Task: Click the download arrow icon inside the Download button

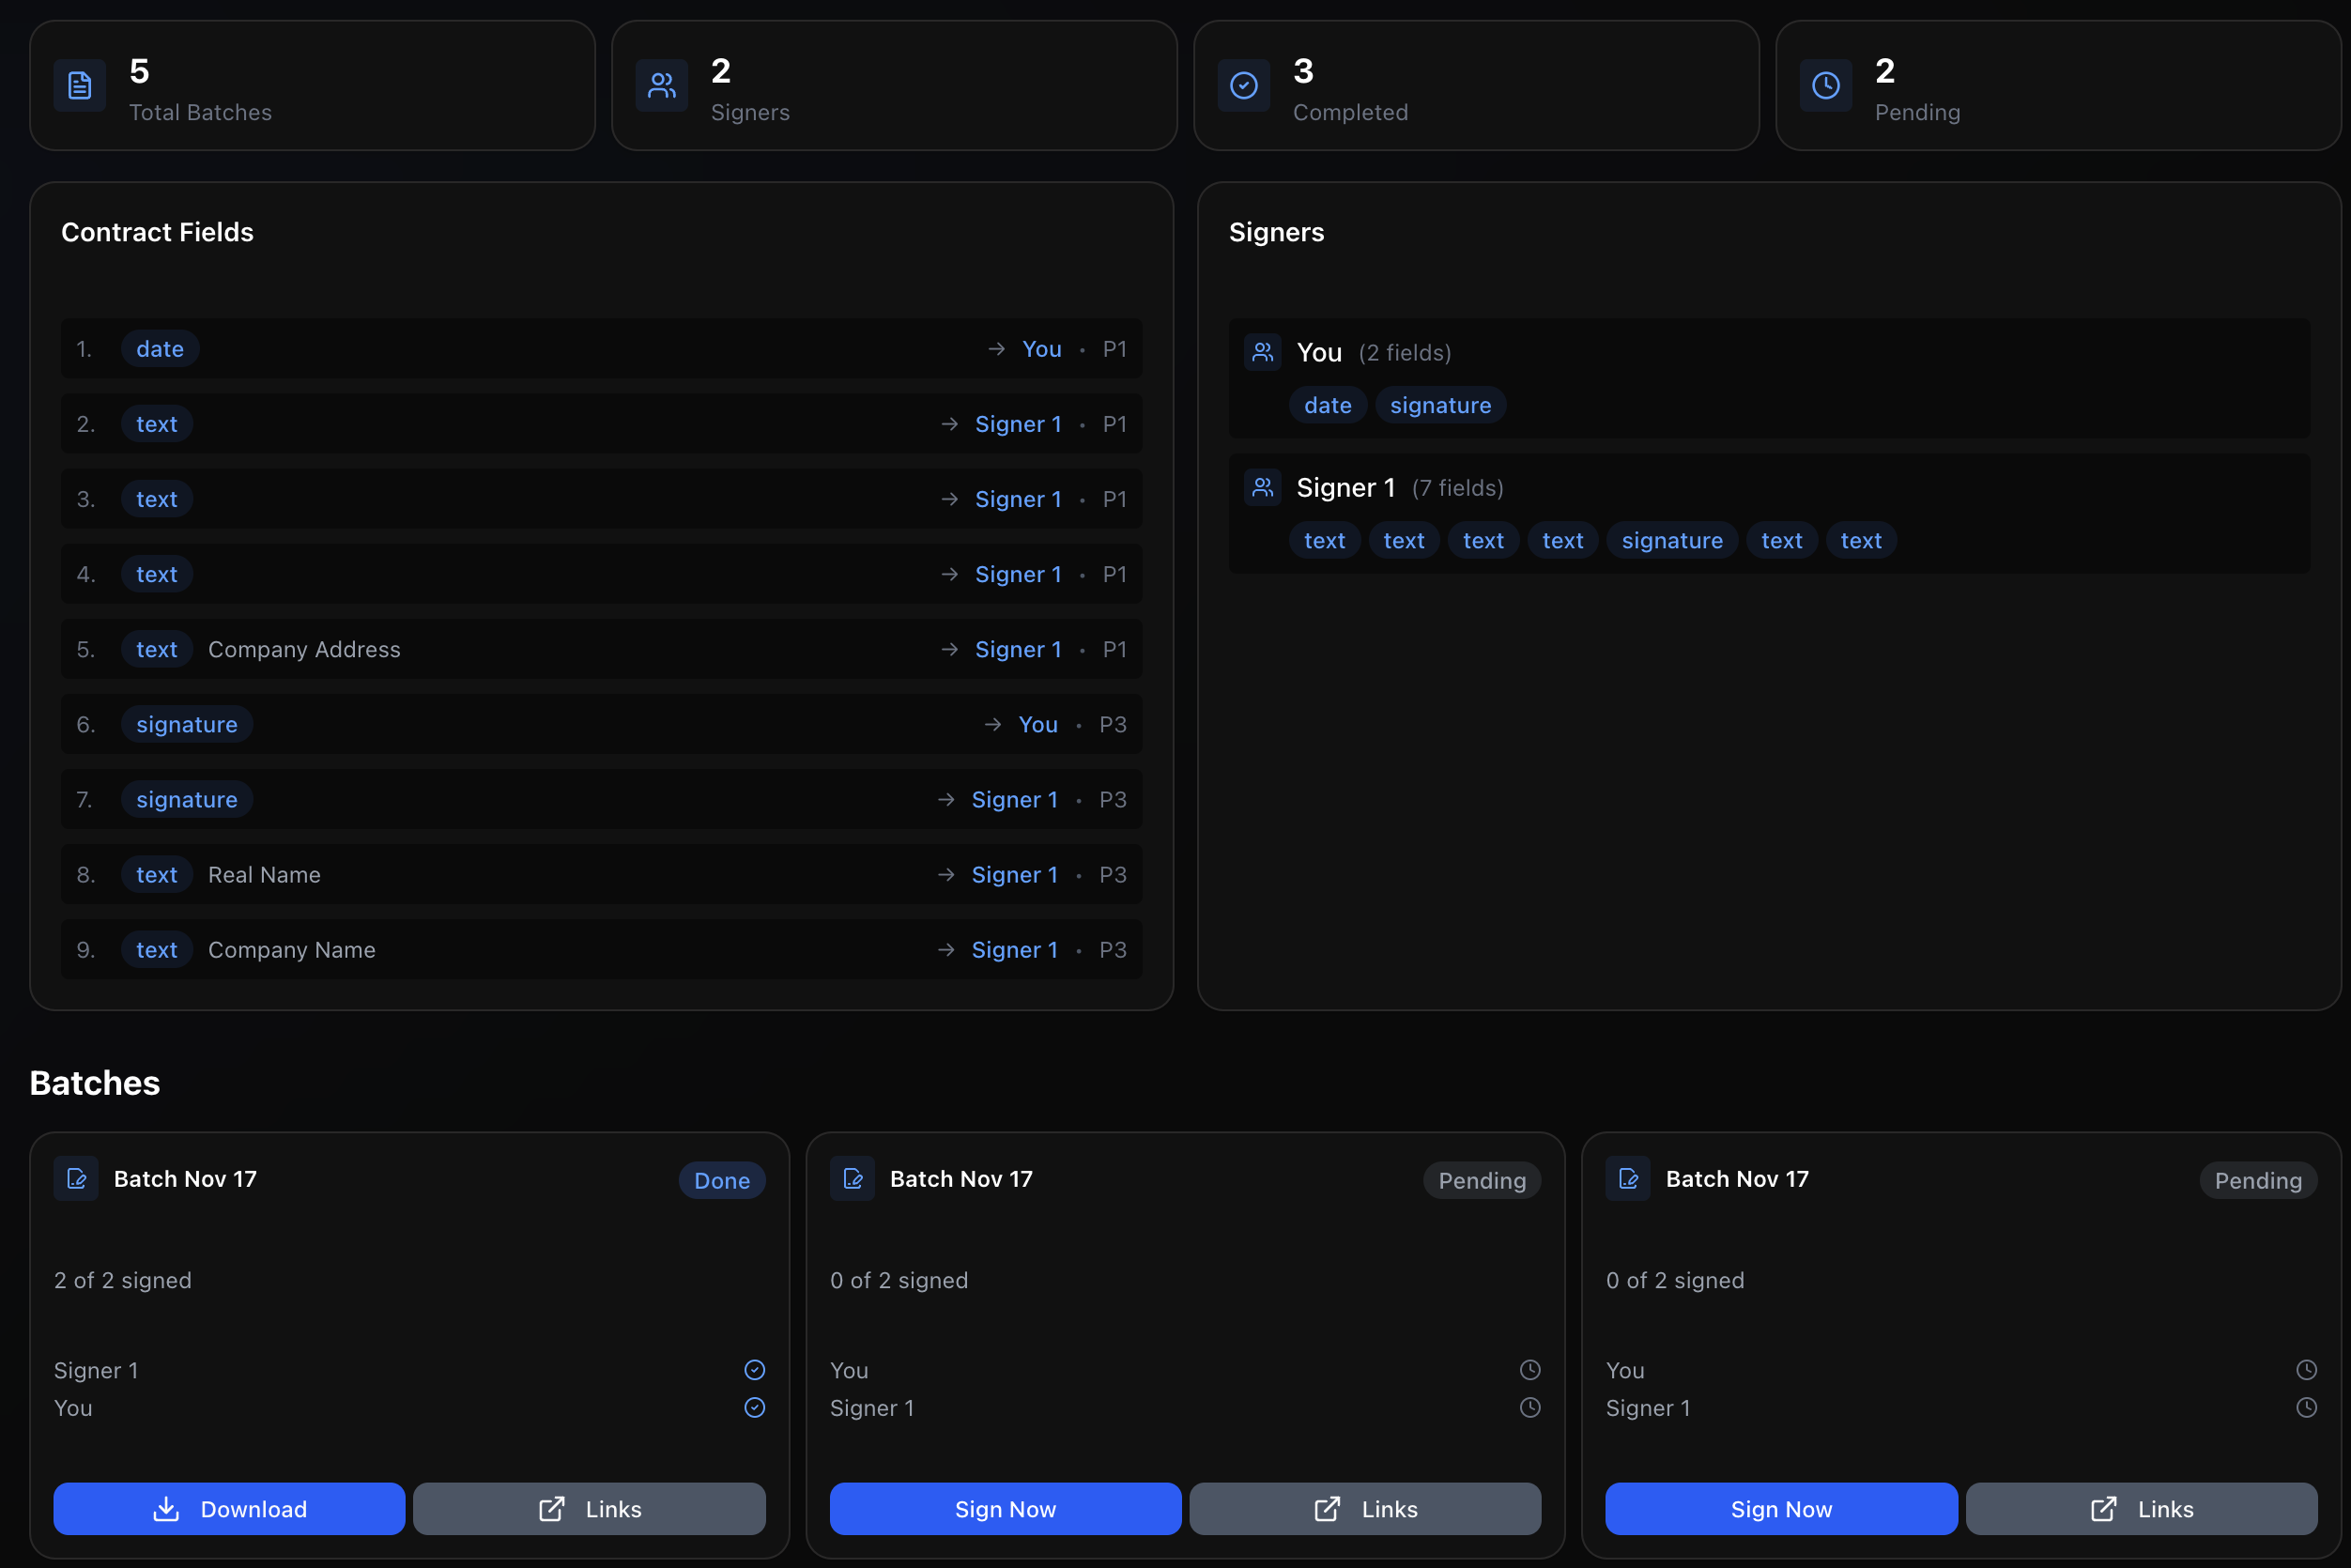Action: point(166,1509)
